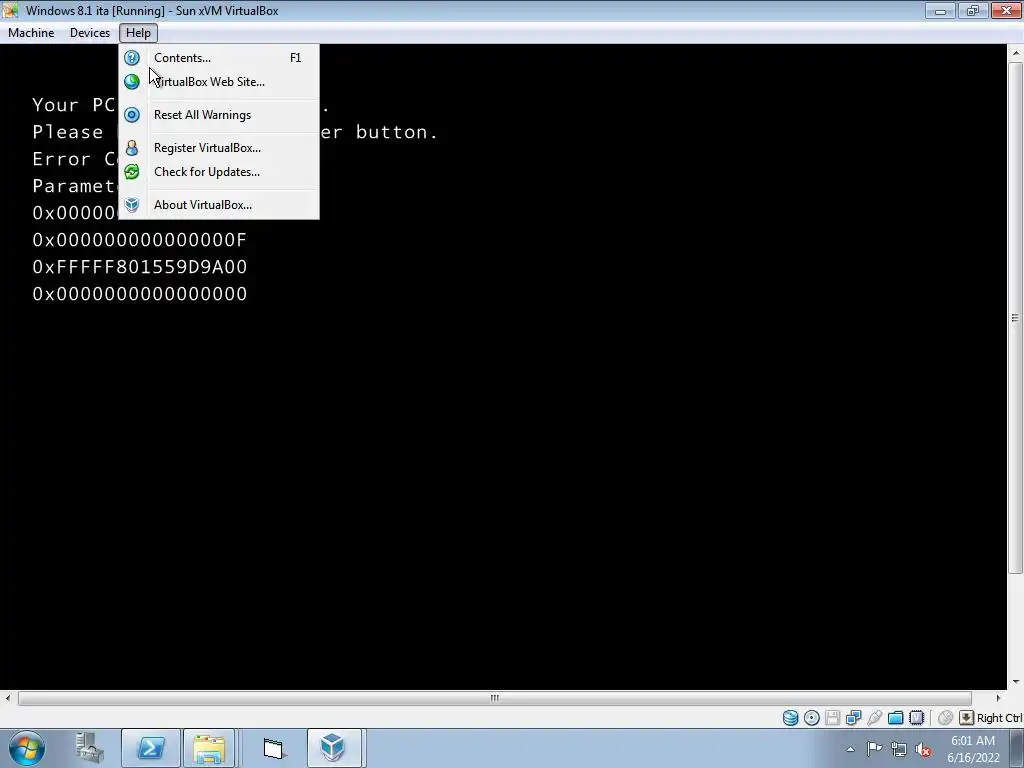The width and height of the screenshot is (1024, 768).
Task: Restore down the VirtualBox VM window
Action: click(x=973, y=10)
